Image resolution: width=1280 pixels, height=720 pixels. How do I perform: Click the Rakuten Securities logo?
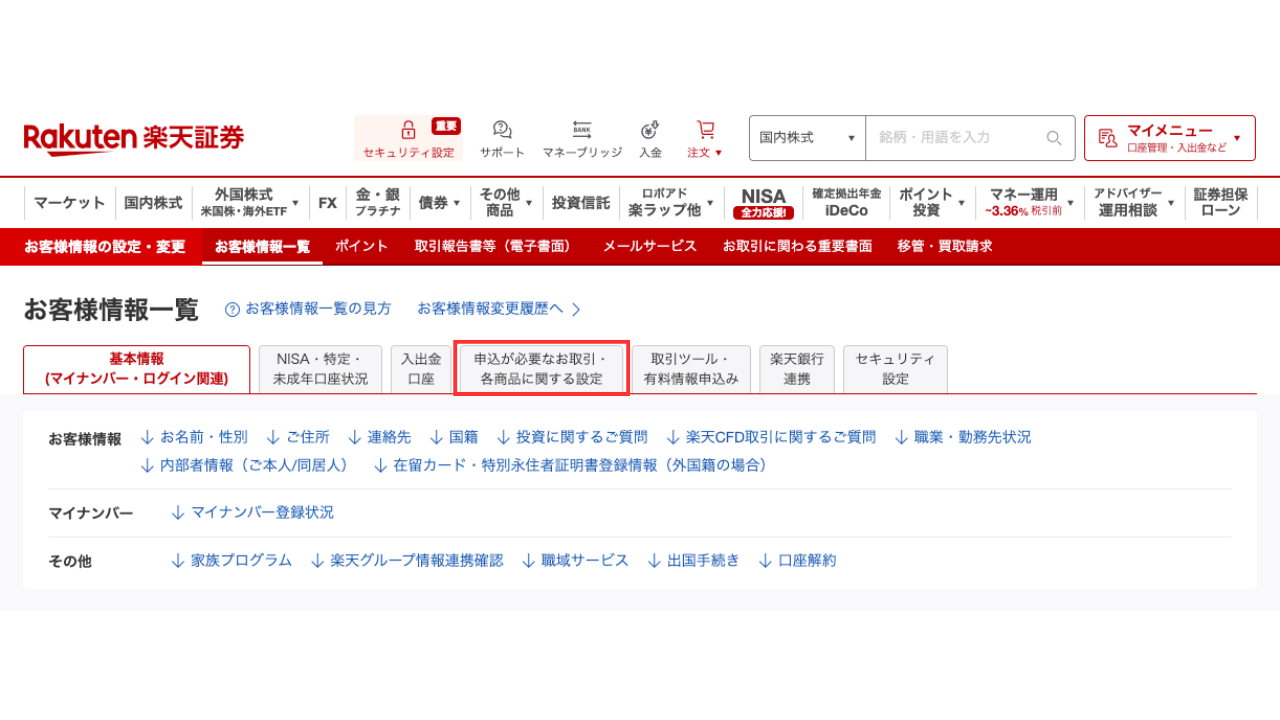point(134,138)
